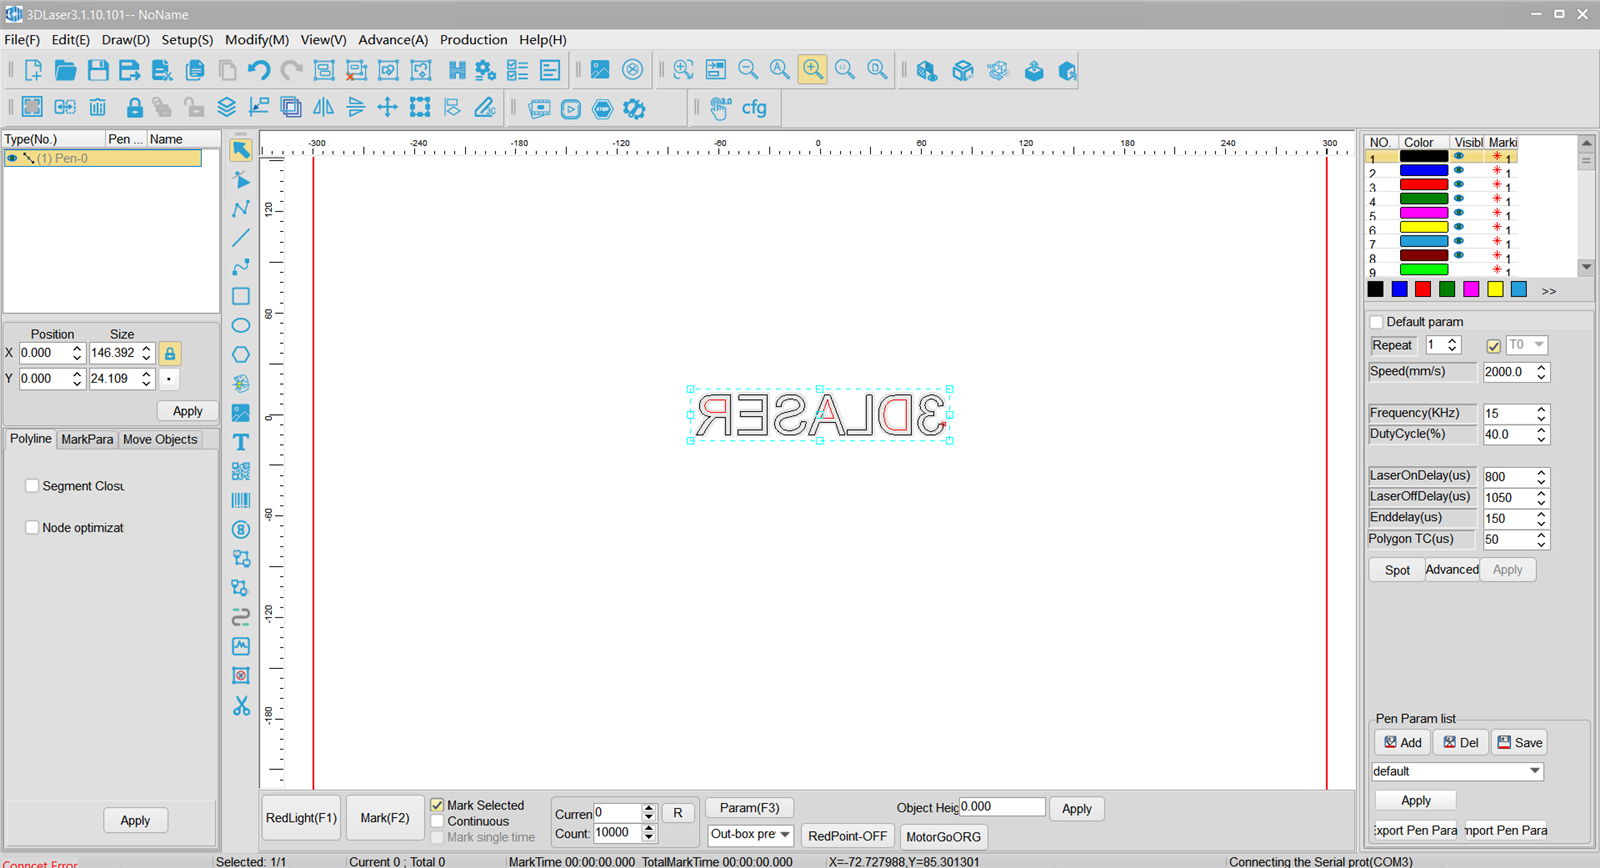Open the cfg configuration tool

pyautogui.click(x=753, y=107)
